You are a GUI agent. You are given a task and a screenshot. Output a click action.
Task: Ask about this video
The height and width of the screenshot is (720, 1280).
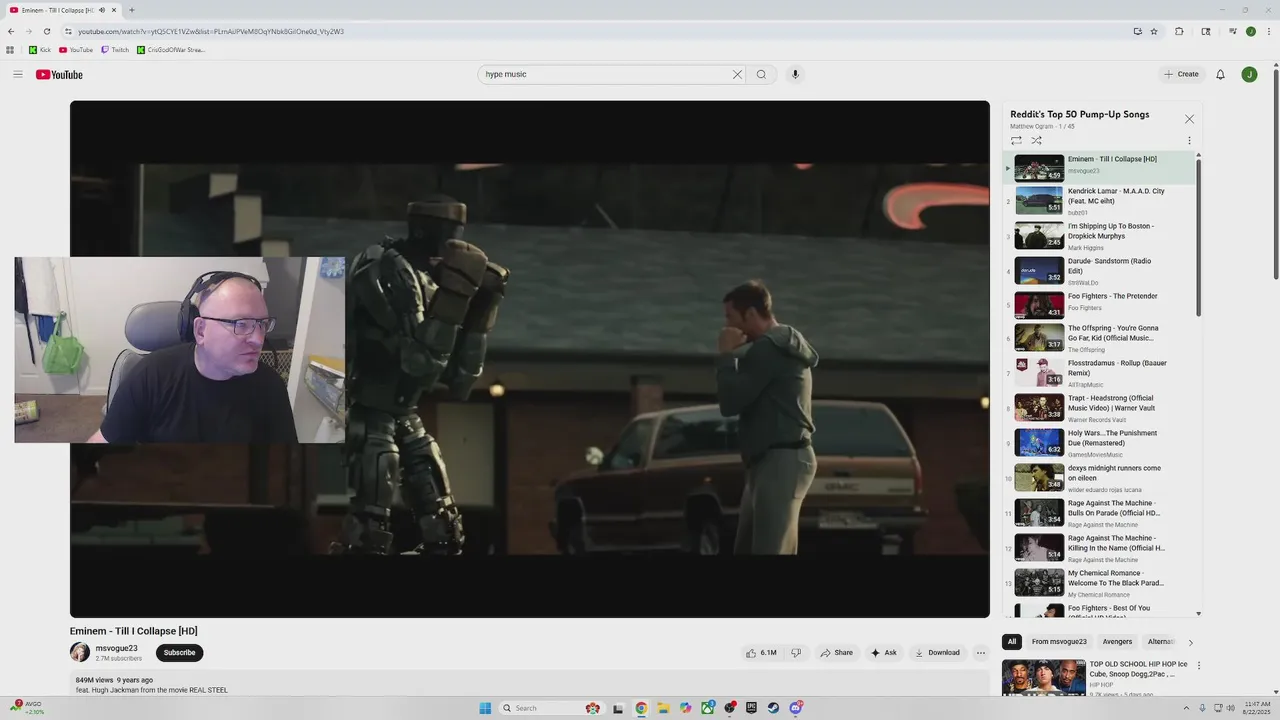tap(883, 653)
